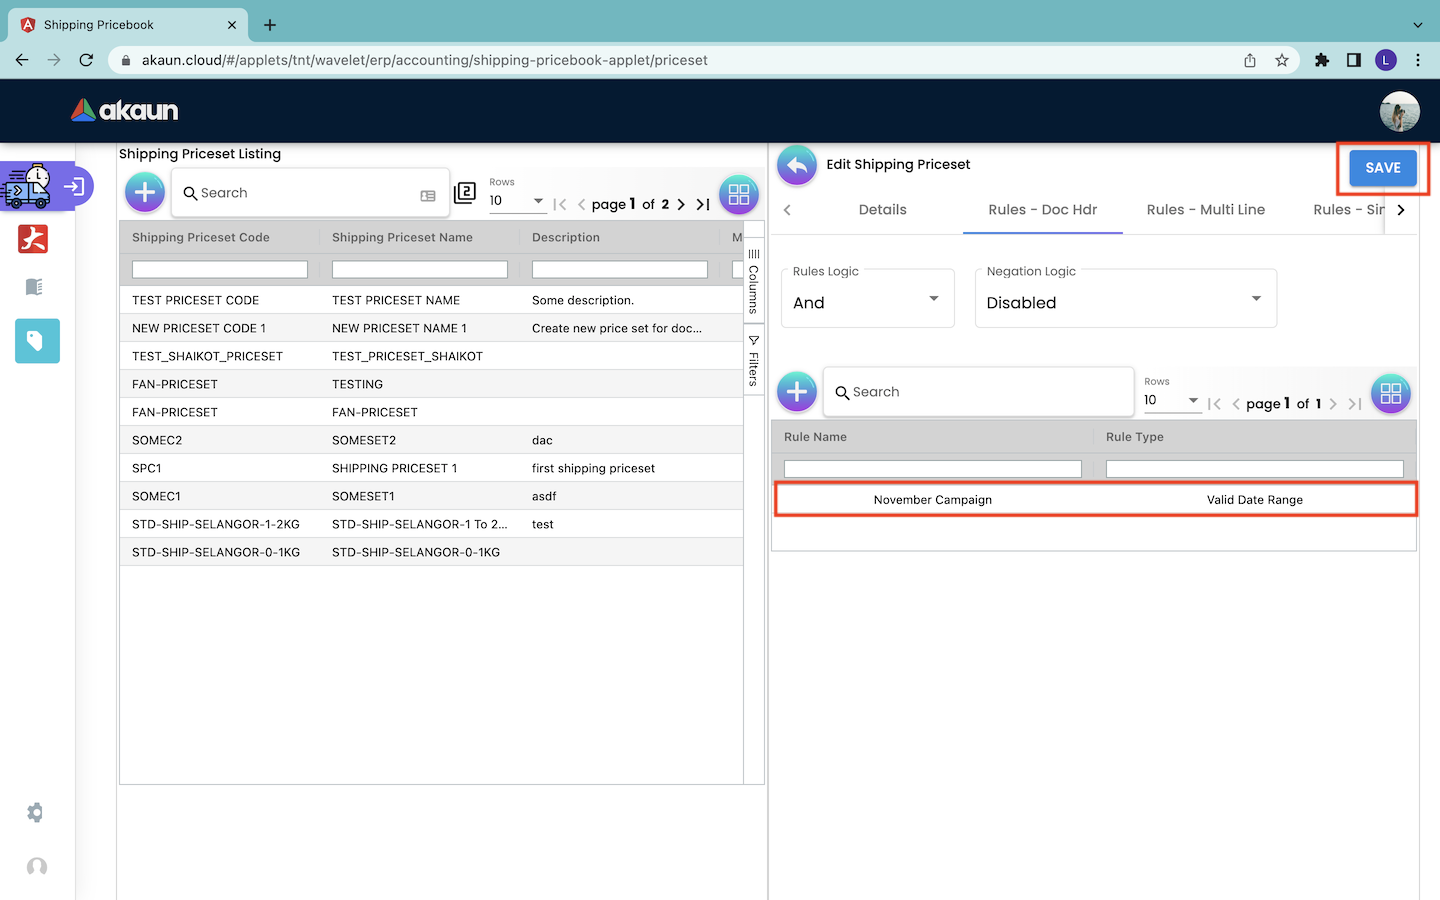
Task: Click the add priceset plus button
Action: tap(145, 193)
